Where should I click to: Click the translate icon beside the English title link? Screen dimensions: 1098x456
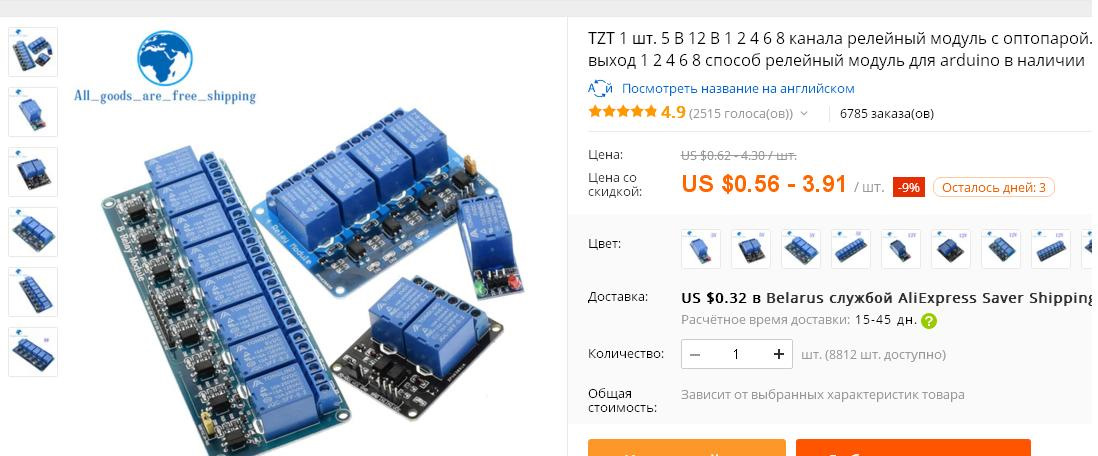(x=600, y=89)
